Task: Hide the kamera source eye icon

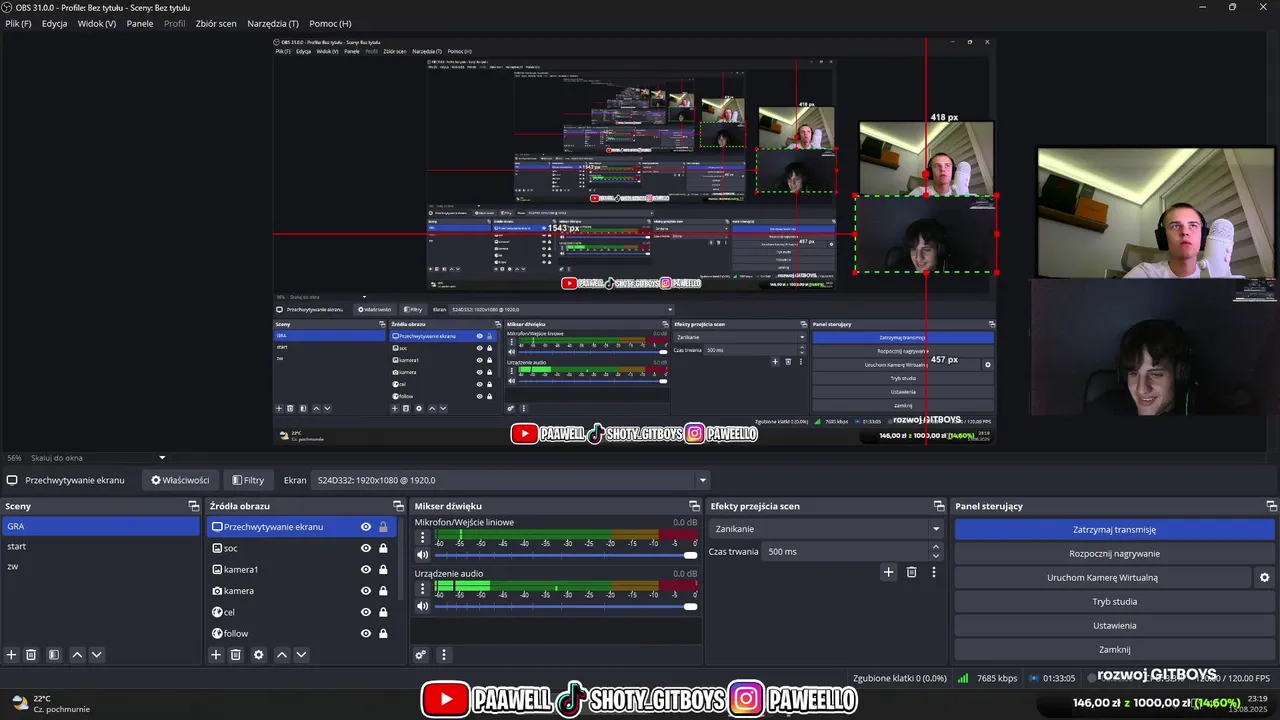Action: click(x=366, y=591)
